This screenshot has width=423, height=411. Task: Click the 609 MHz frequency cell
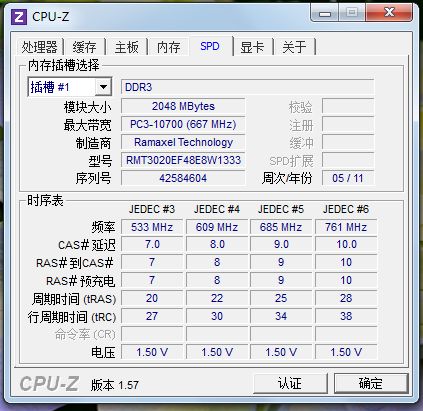click(217, 227)
